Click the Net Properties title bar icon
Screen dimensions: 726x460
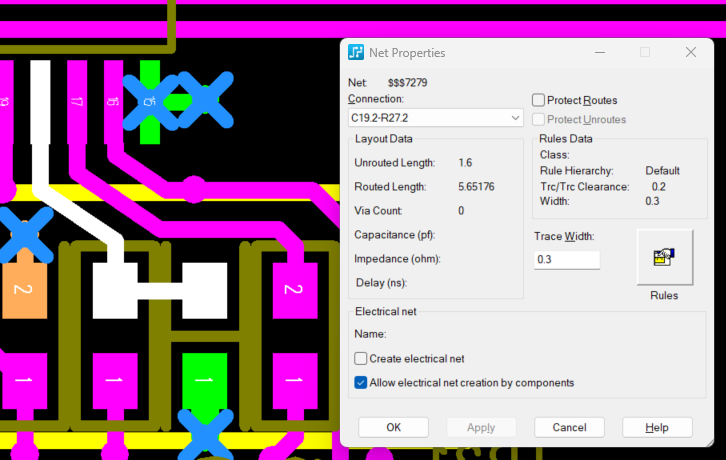[356, 52]
